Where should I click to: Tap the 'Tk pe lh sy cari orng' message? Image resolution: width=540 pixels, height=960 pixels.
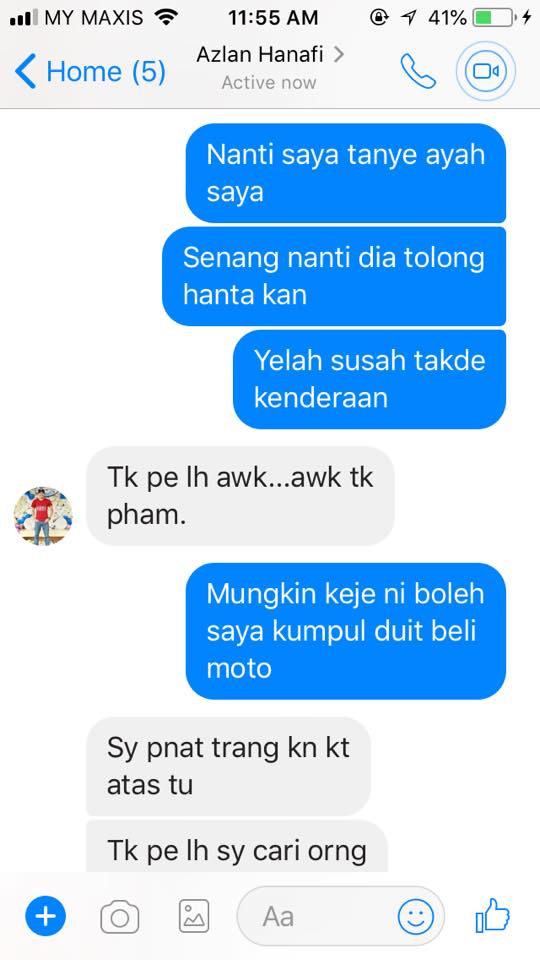tap(237, 848)
